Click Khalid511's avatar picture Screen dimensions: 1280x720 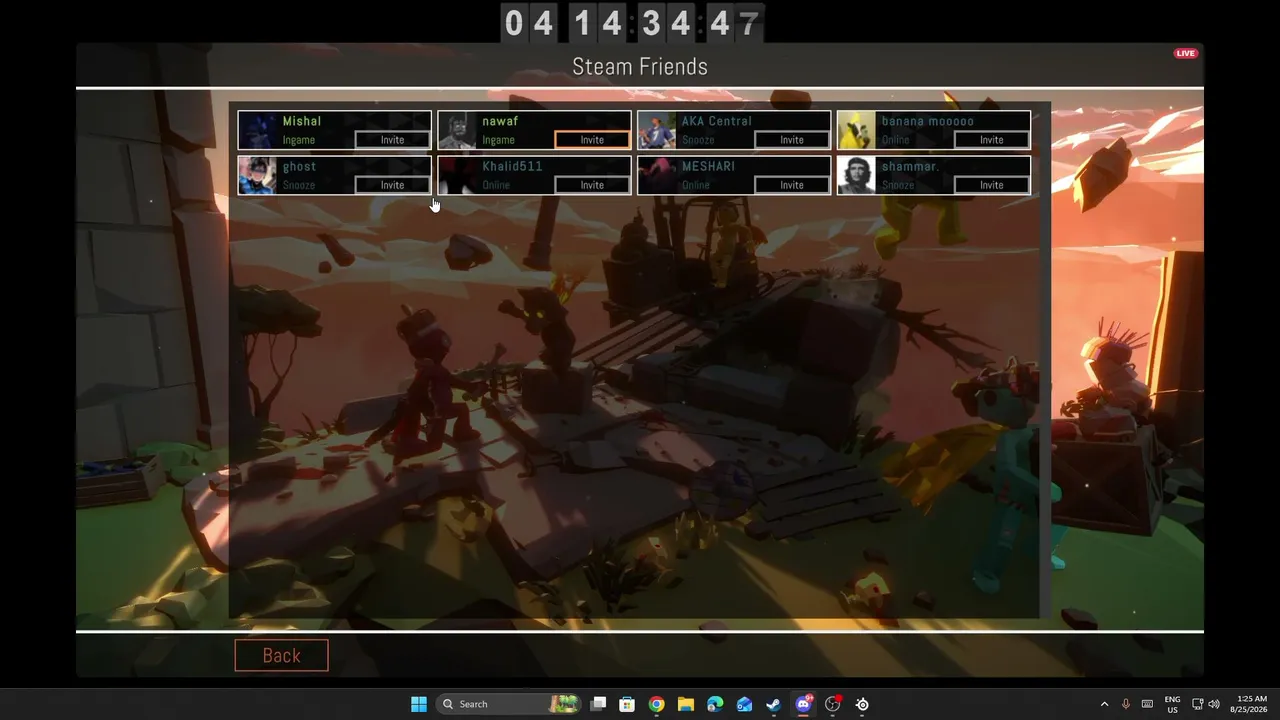[458, 175]
